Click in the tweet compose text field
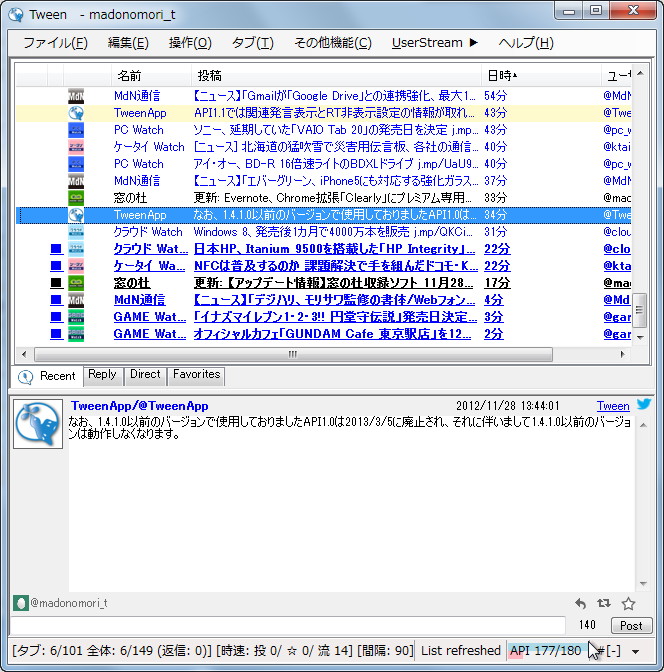The width and height of the screenshot is (664, 672). click(x=287, y=625)
